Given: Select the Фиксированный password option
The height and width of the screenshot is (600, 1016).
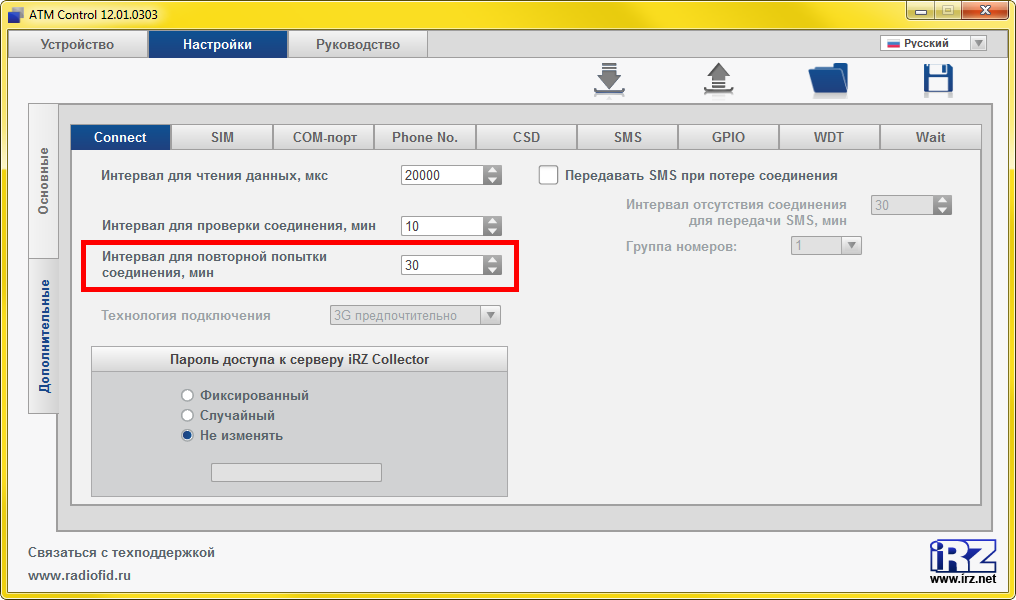Looking at the screenshot, I should tap(187, 395).
